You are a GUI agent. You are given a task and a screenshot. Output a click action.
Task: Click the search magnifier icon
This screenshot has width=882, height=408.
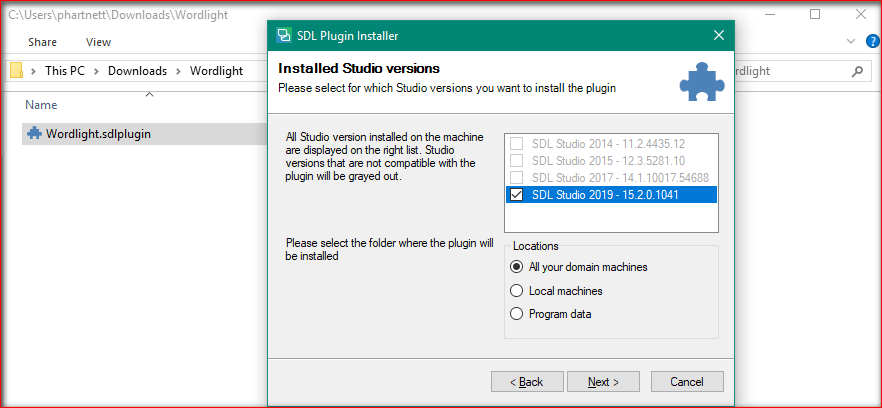[857, 71]
